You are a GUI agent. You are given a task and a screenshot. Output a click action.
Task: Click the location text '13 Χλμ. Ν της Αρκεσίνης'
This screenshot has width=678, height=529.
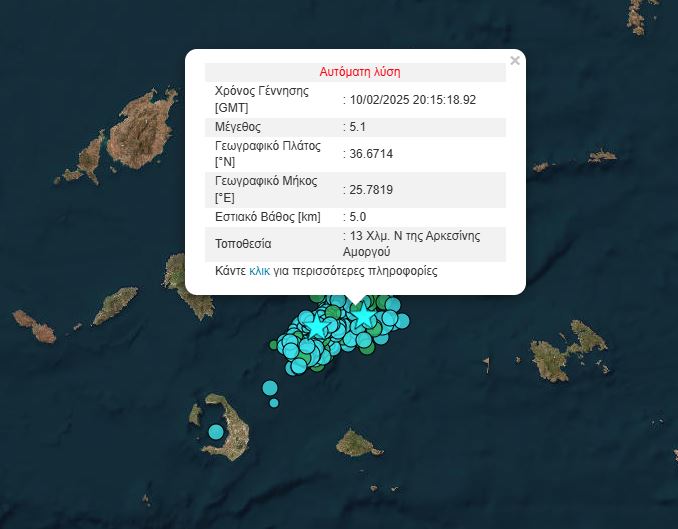(x=414, y=236)
